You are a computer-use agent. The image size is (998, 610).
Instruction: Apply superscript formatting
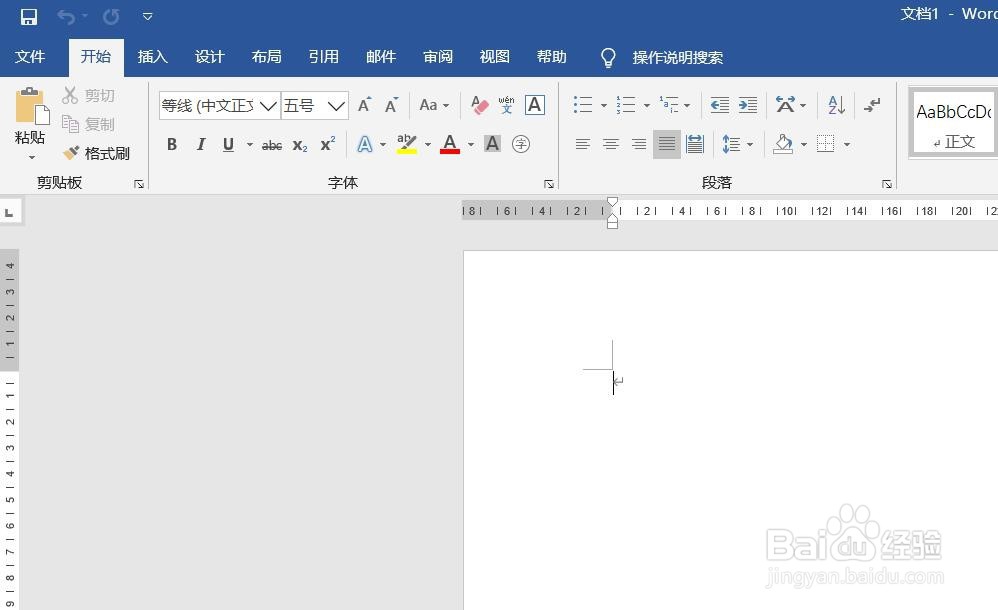(x=326, y=144)
